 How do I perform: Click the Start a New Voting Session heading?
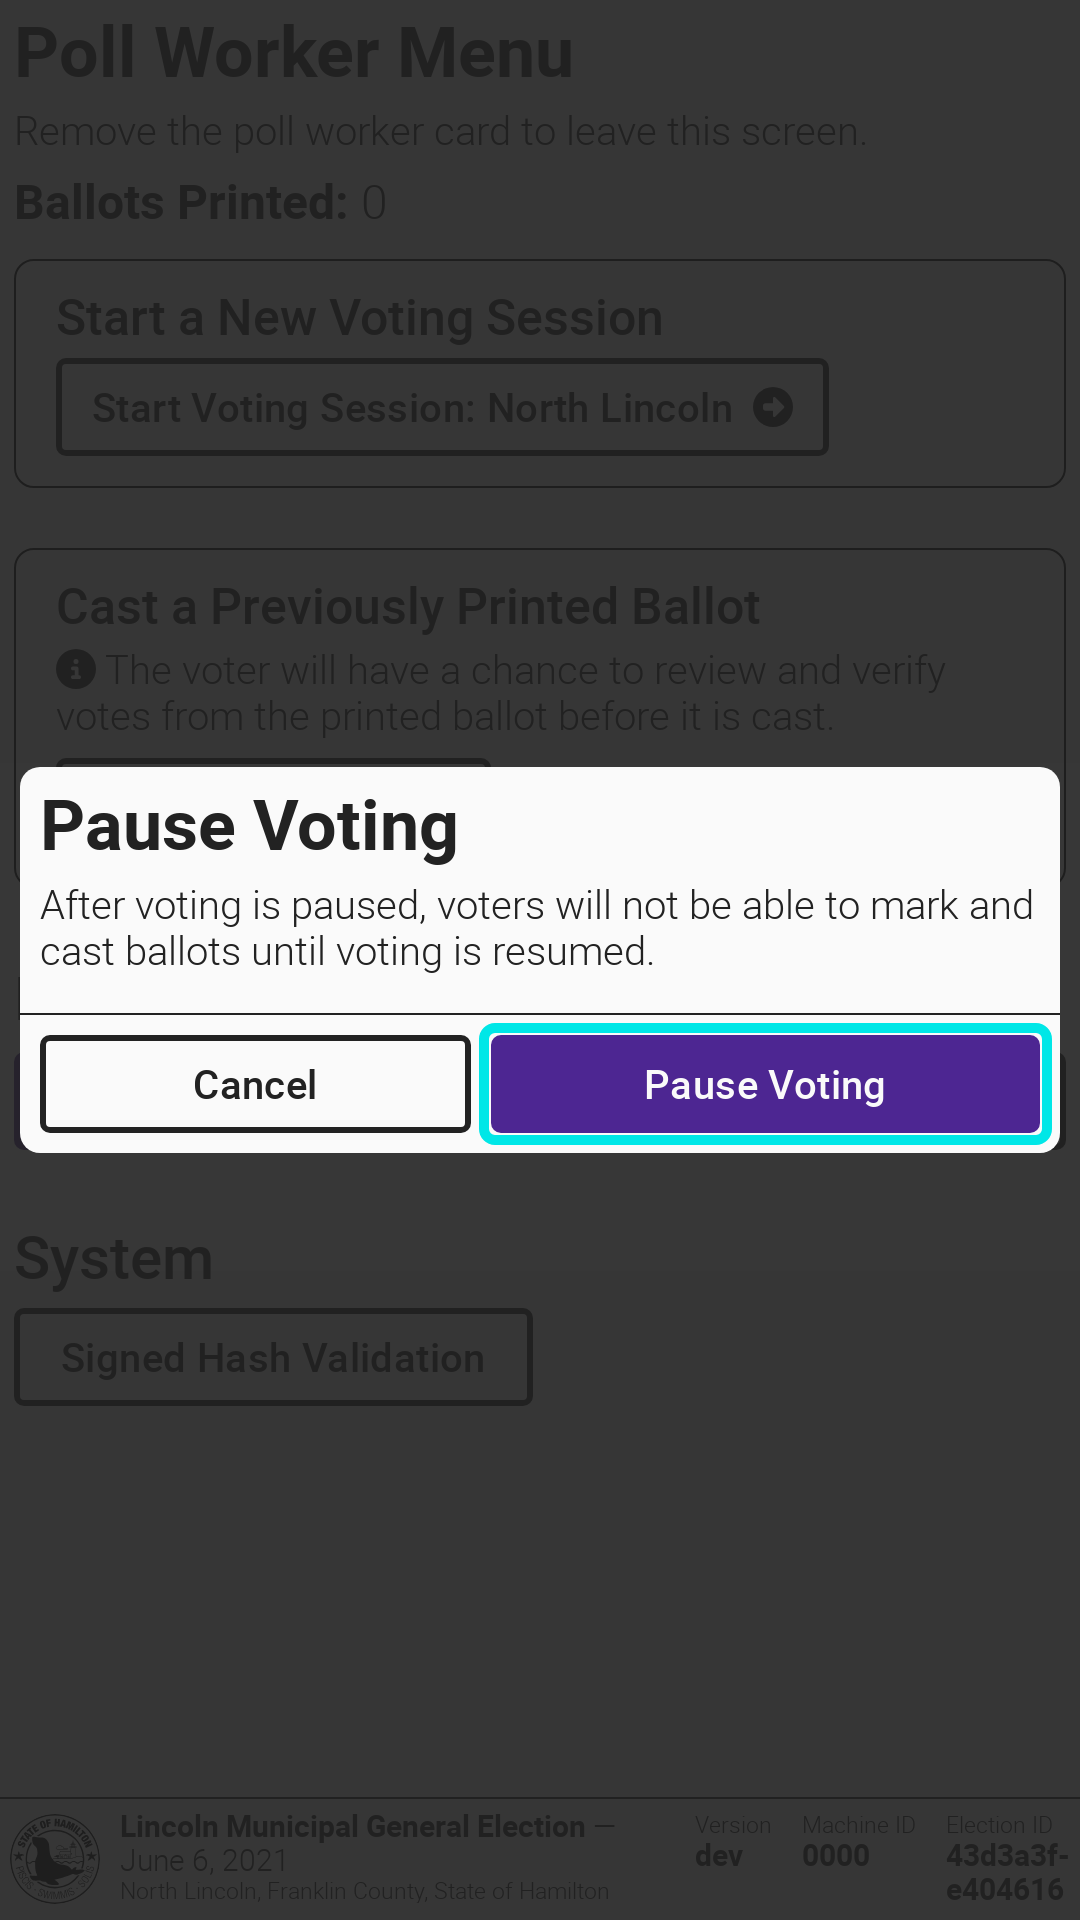[360, 318]
